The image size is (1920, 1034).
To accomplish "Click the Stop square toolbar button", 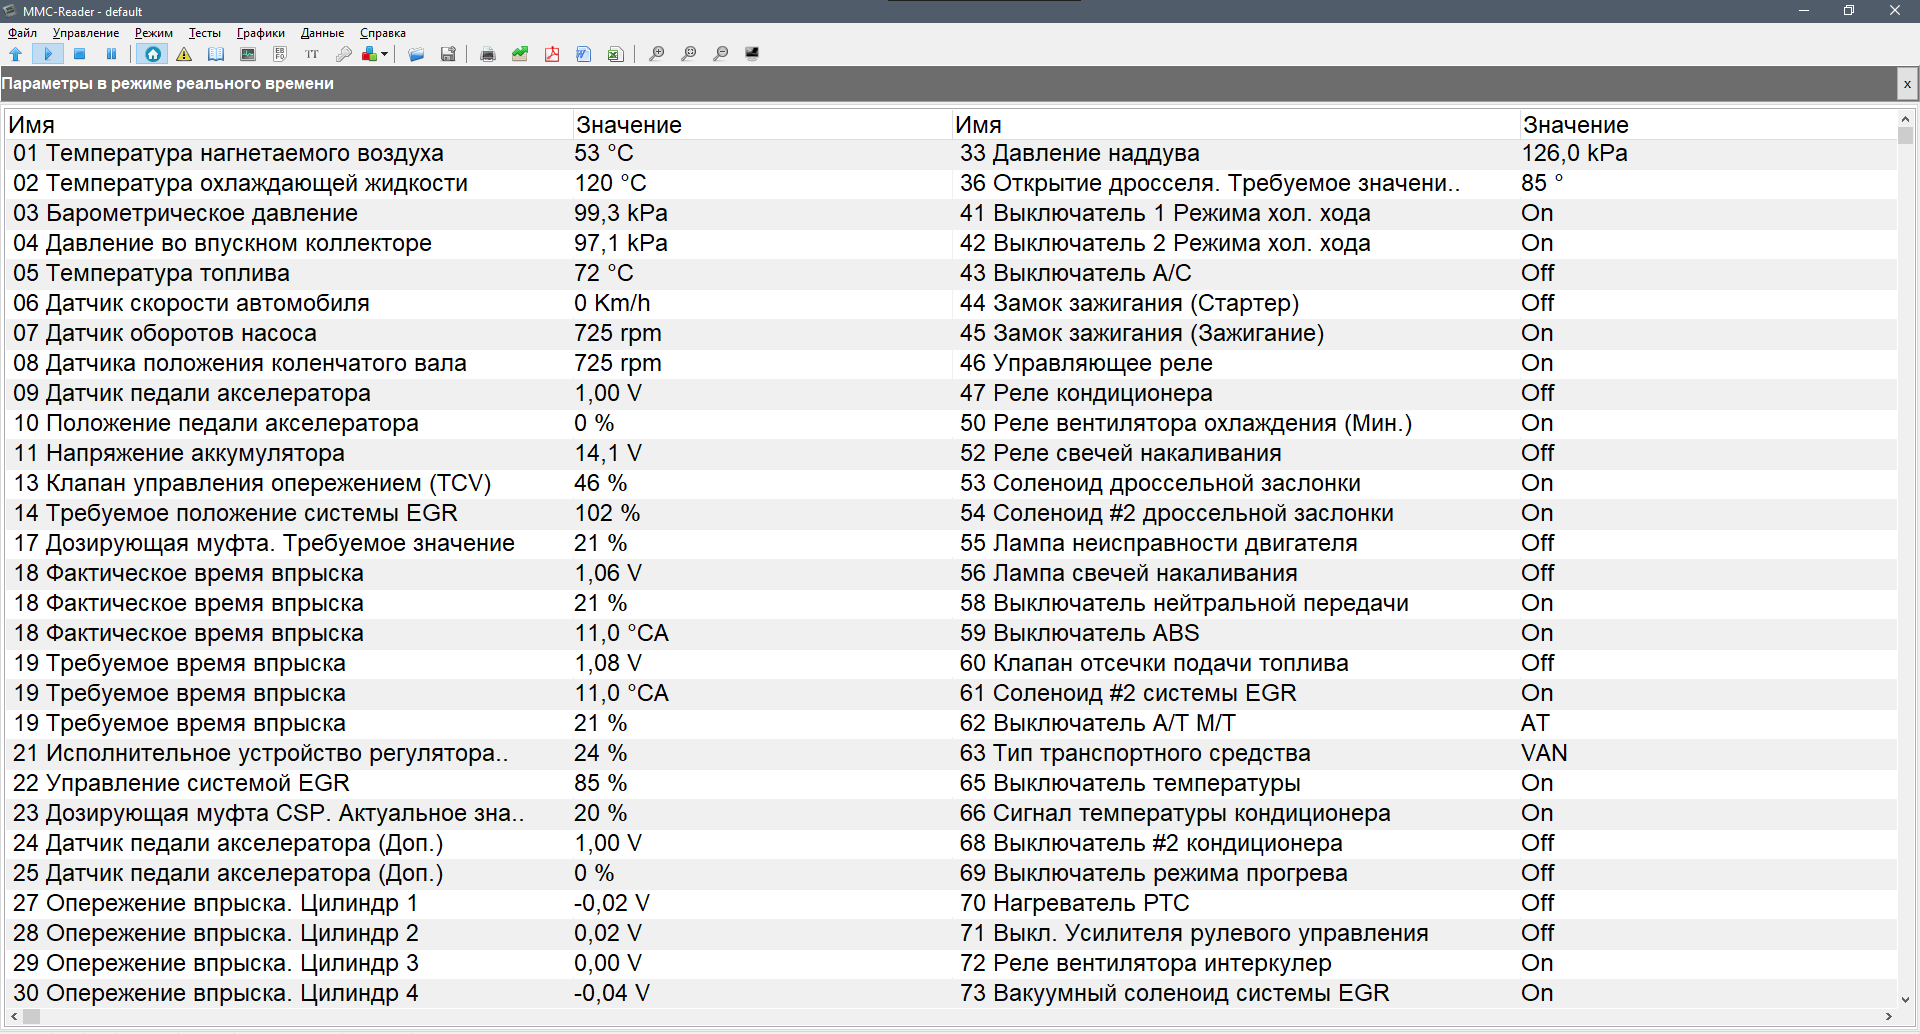I will 80,54.
